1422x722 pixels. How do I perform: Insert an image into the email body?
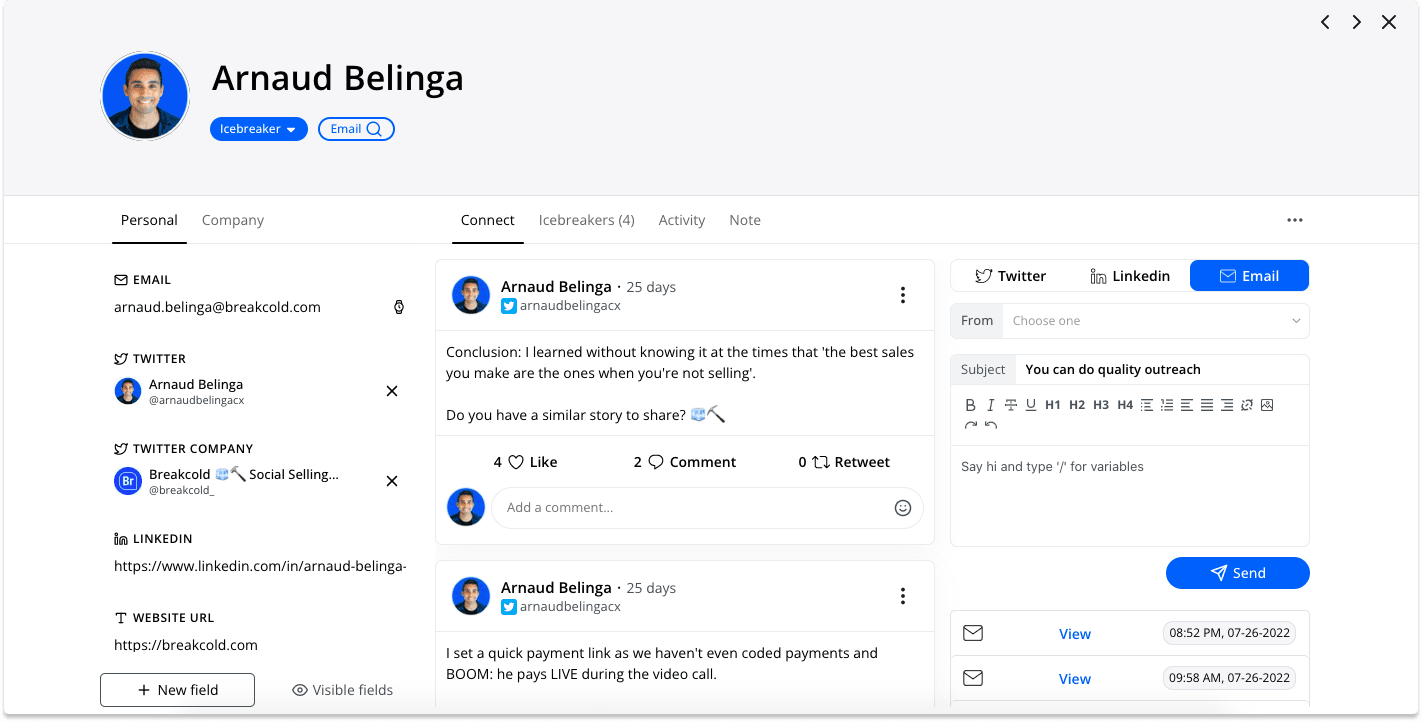[1267, 405]
